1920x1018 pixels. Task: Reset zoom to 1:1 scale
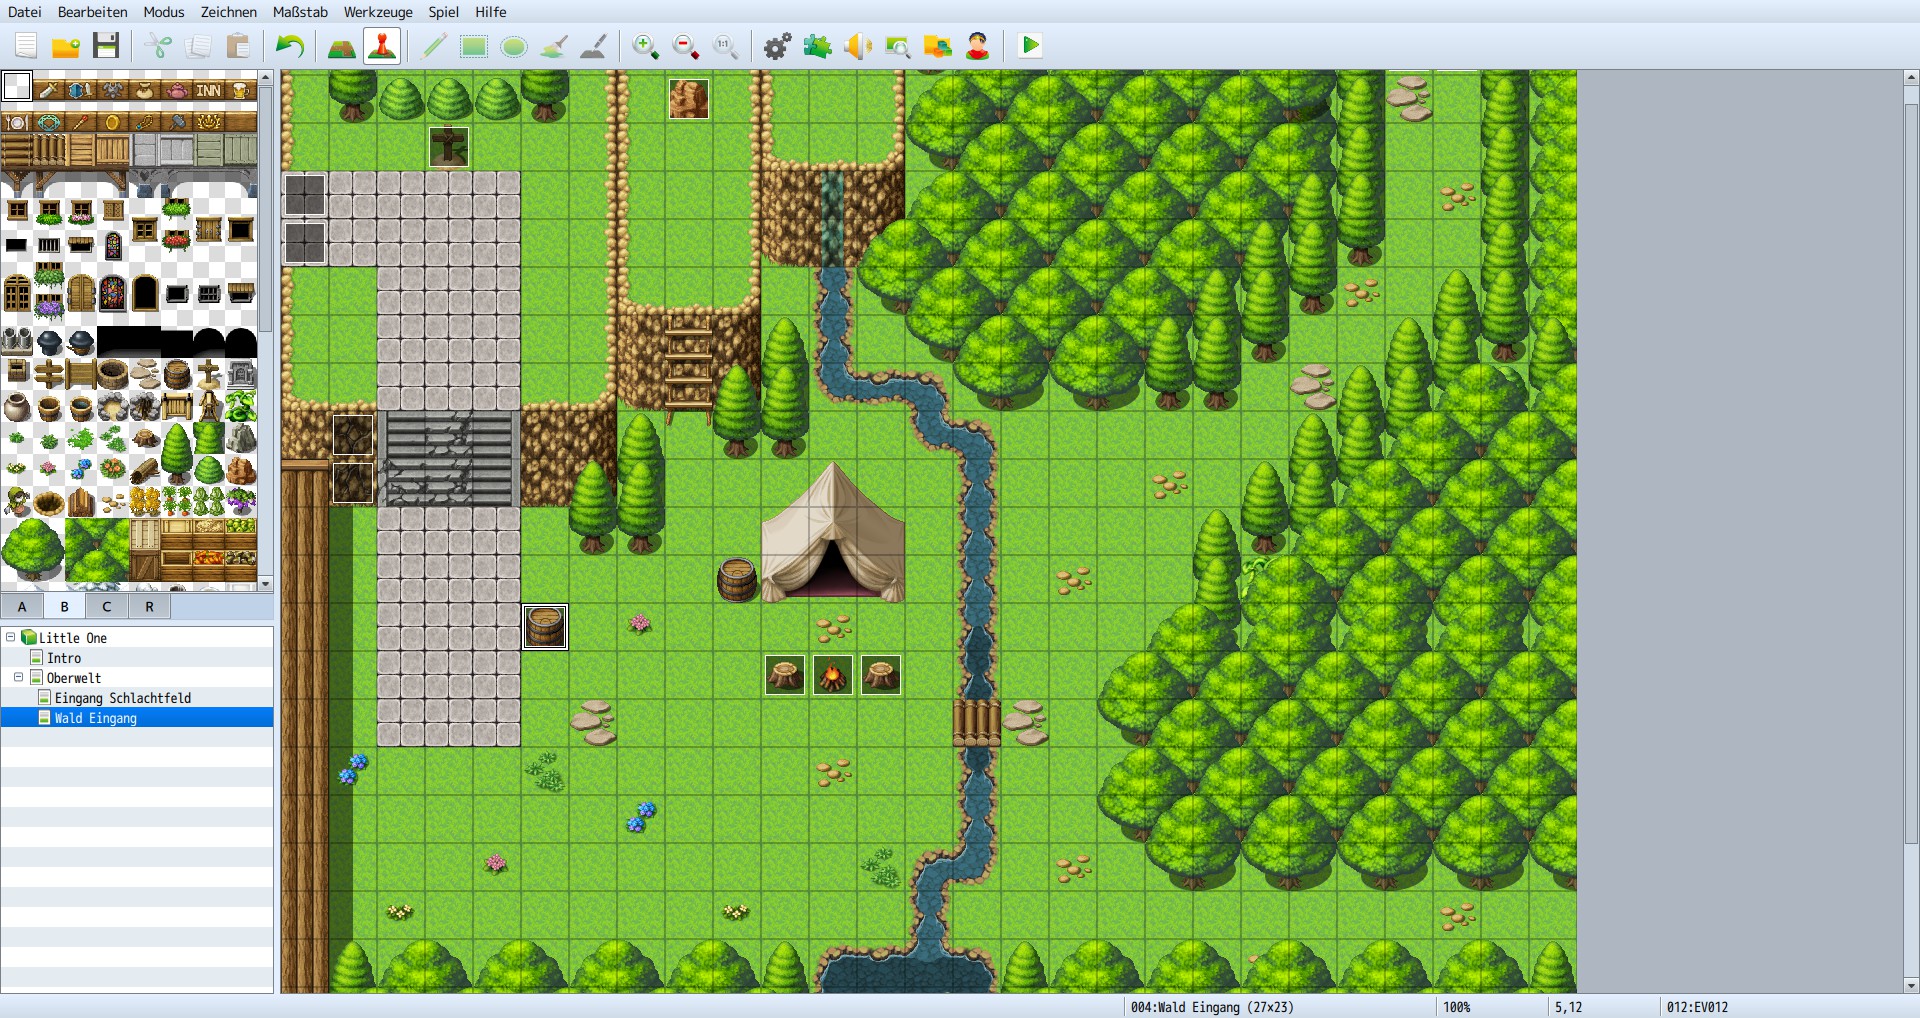pyautogui.click(x=724, y=45)
